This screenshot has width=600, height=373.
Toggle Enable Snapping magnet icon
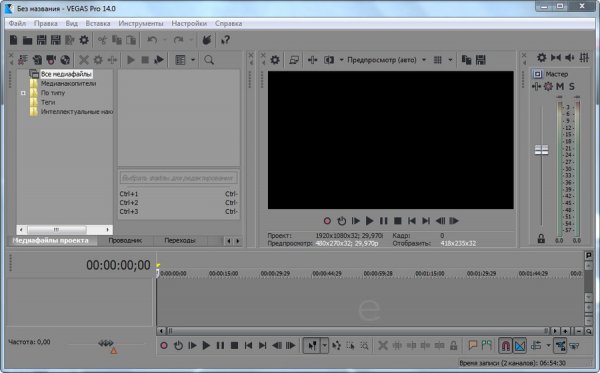click(505, 346)
